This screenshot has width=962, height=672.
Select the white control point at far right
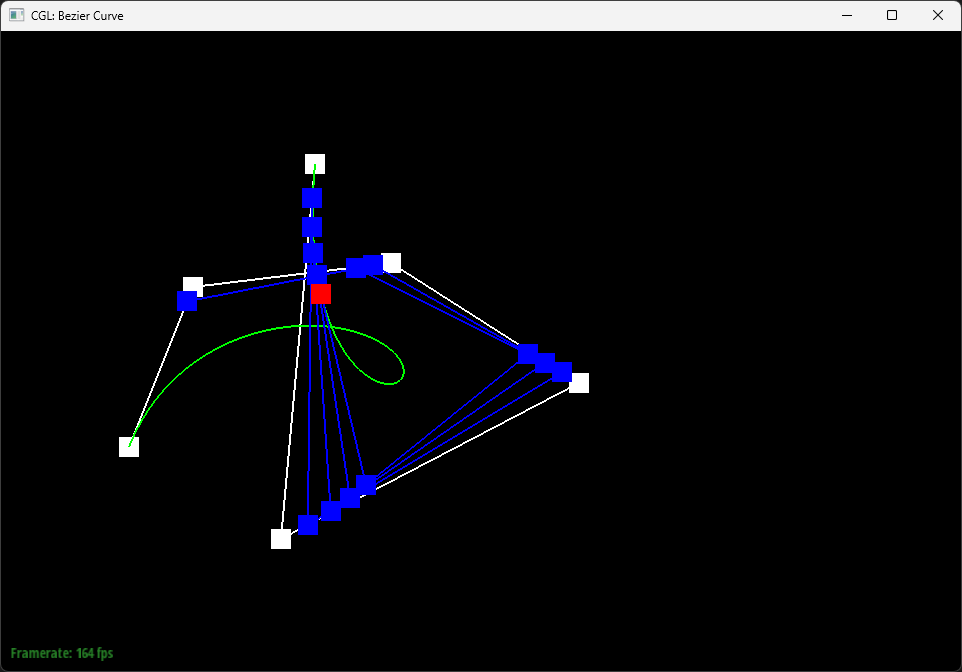[579, 383]
